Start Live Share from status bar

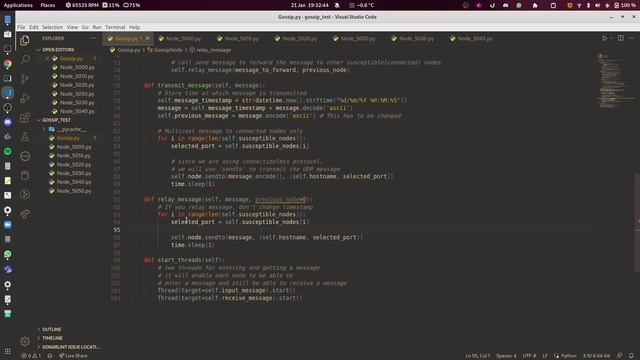point(73,356)
